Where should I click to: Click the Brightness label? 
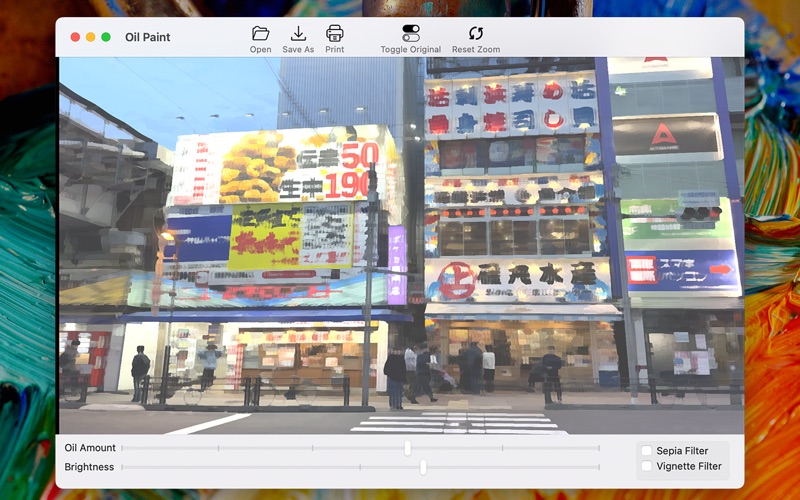89,467
